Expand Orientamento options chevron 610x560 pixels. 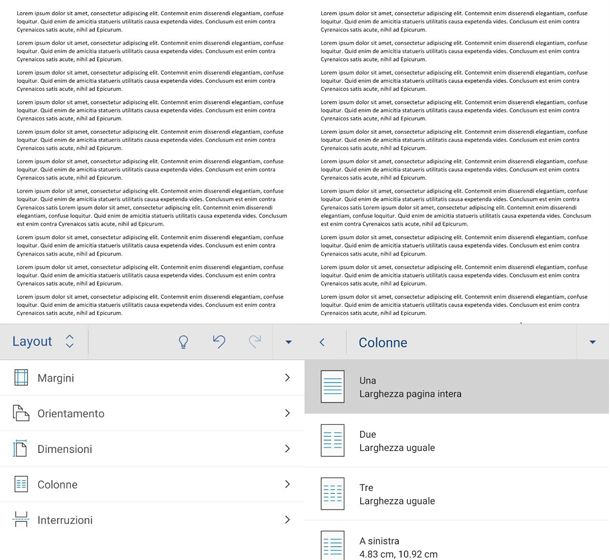pos(287,413)
